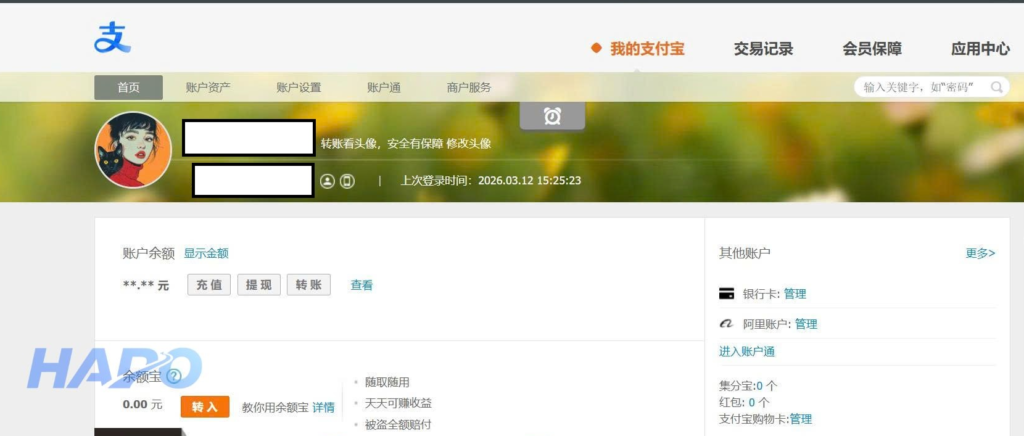
Task: Click the 随取随用 bullet text
Action: click(387, 382)
